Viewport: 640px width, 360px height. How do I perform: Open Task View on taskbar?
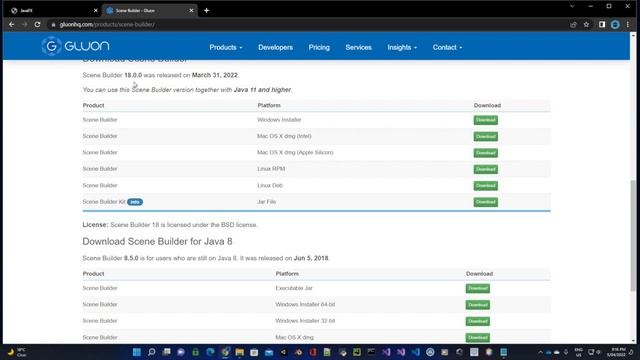(166, 352)
